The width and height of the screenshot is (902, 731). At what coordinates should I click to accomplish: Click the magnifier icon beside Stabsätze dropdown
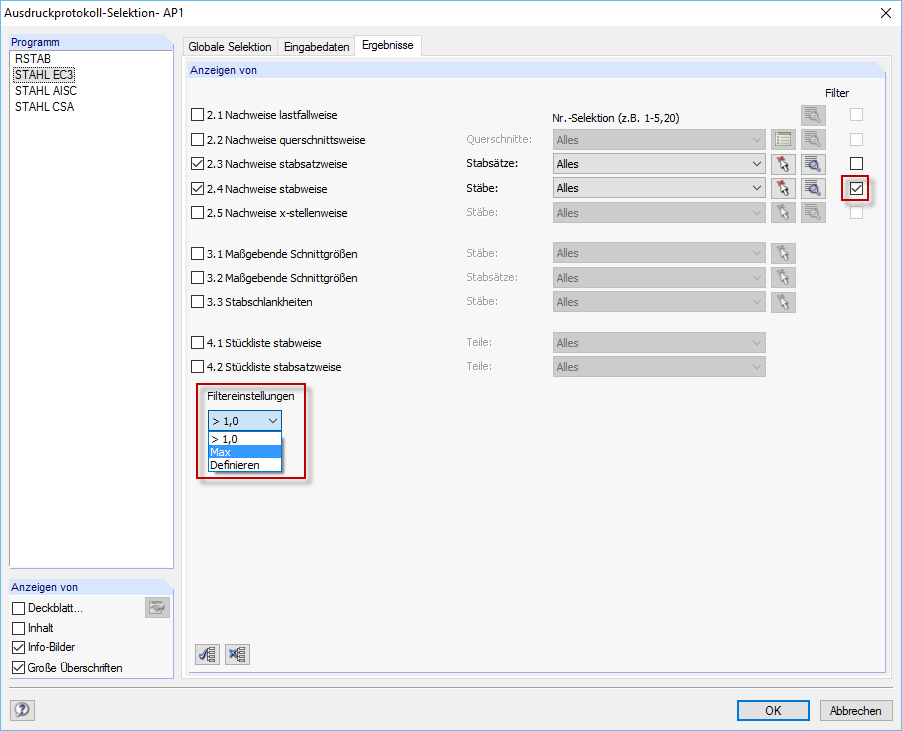812,163
